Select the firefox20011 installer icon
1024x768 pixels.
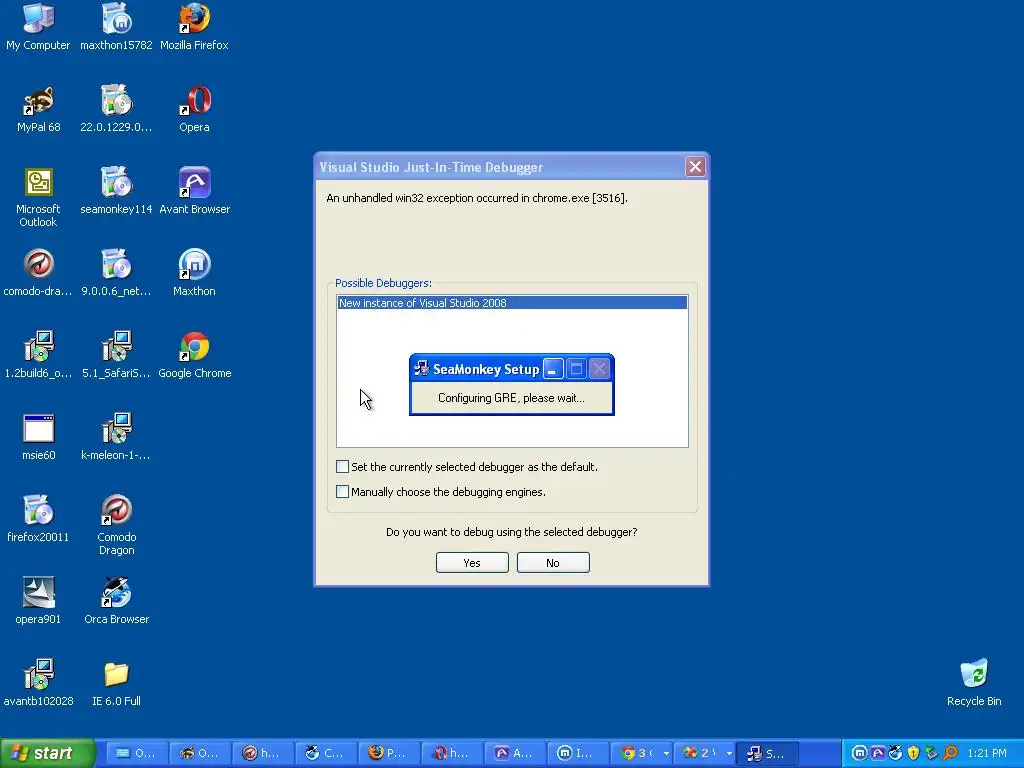click(x=38, y=519)
